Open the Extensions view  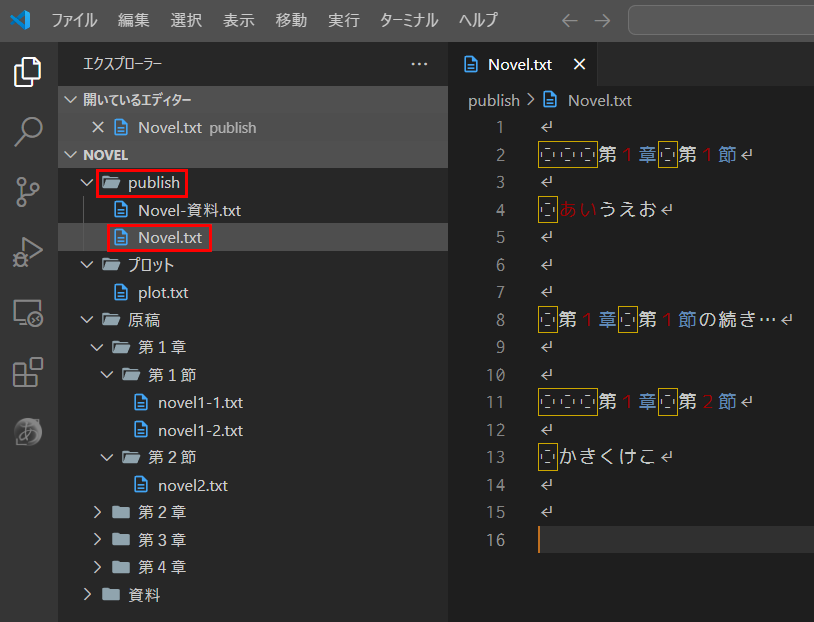[x=28, y=372]
